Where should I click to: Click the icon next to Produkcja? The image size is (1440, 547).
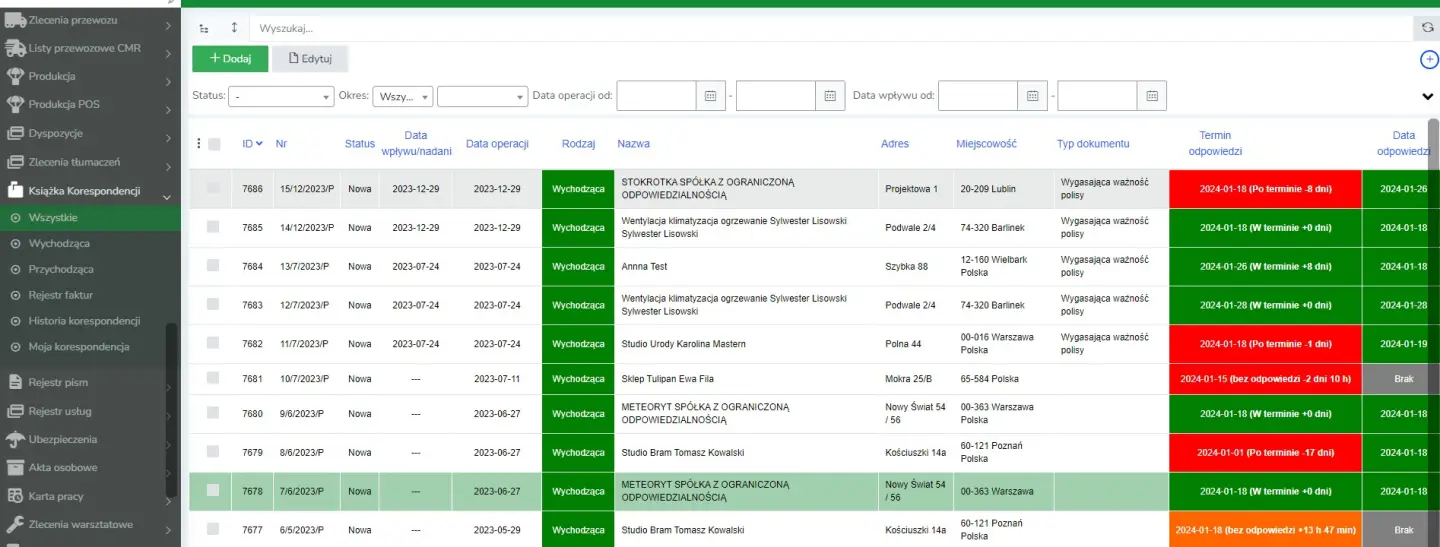[x=14, y=76]
